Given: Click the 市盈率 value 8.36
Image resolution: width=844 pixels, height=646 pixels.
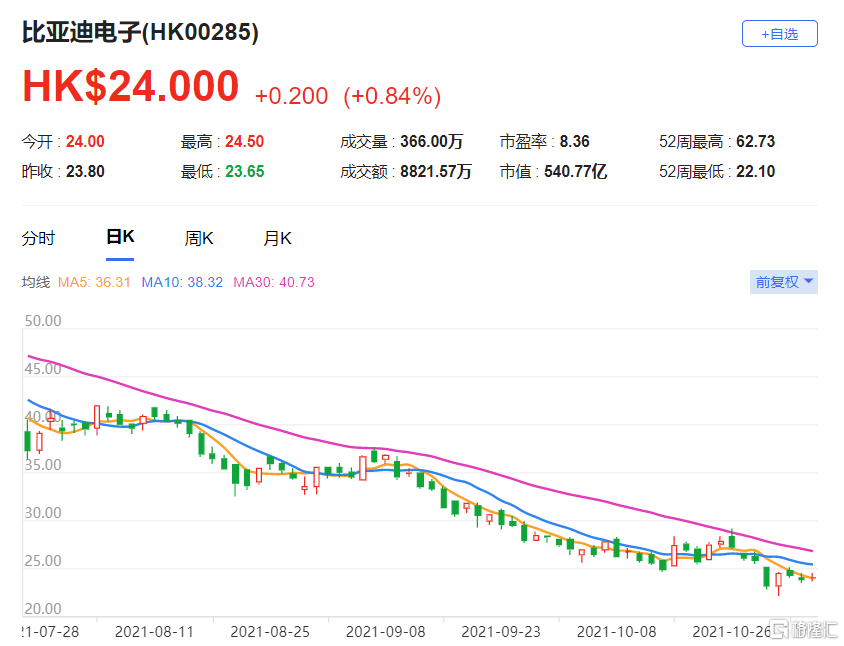Looking at the screenshot, I should click(574, 142).
